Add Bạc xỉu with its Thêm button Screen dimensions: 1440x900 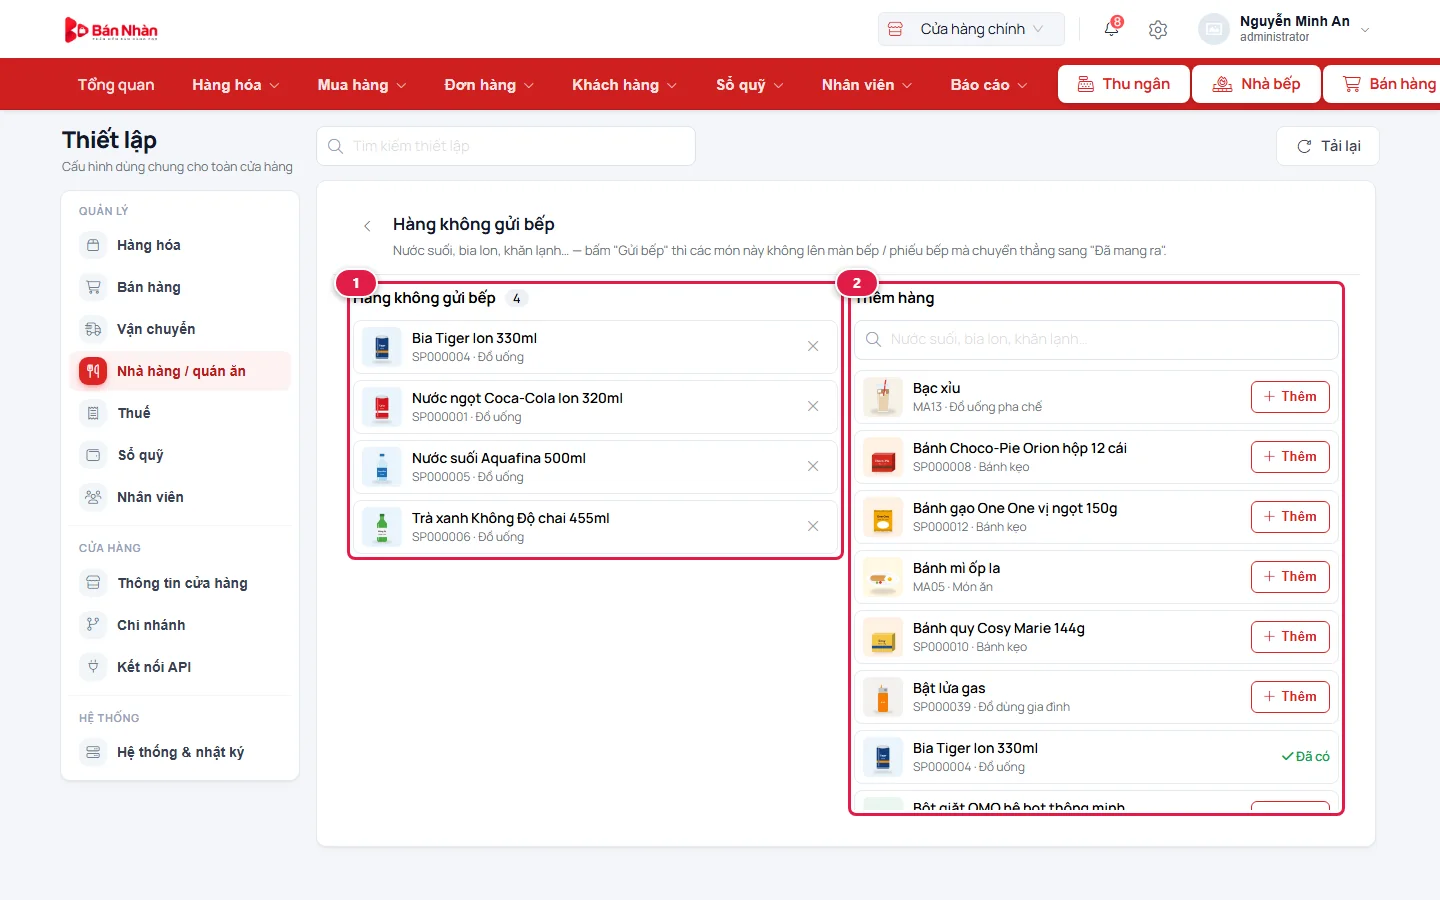tap(1290, 397)
